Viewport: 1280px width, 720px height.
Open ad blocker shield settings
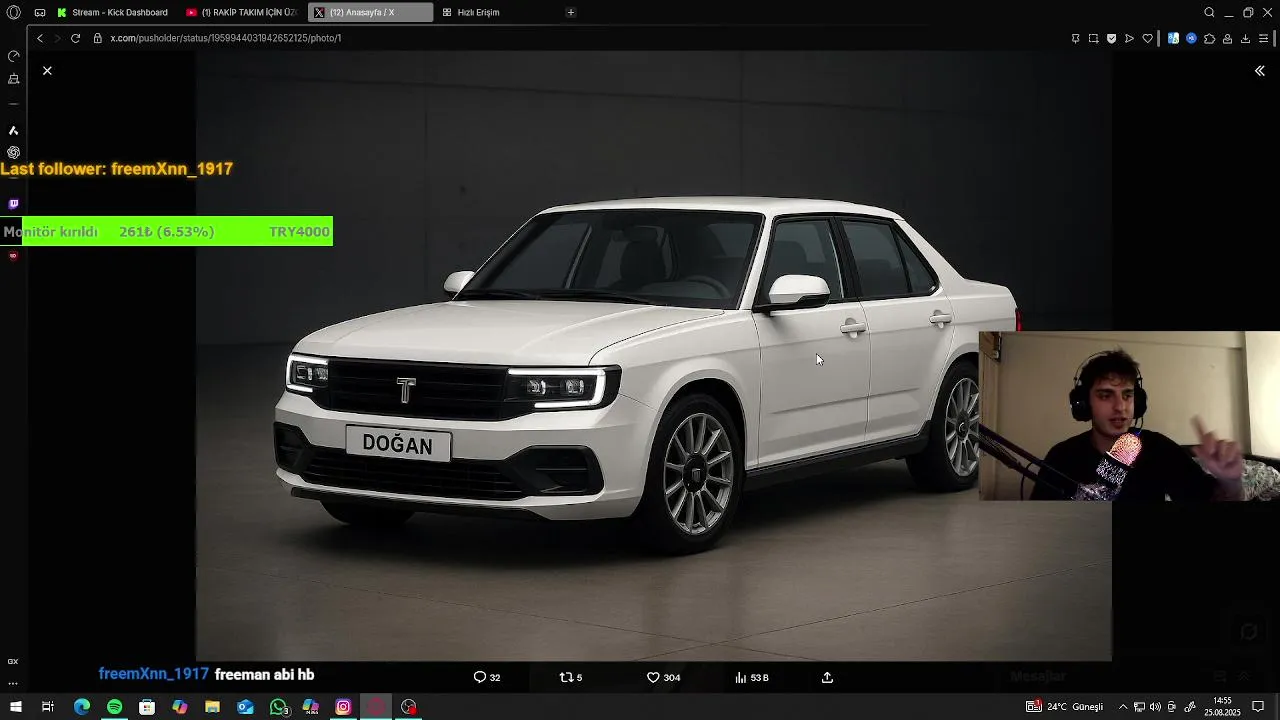tap(1111, 38)
